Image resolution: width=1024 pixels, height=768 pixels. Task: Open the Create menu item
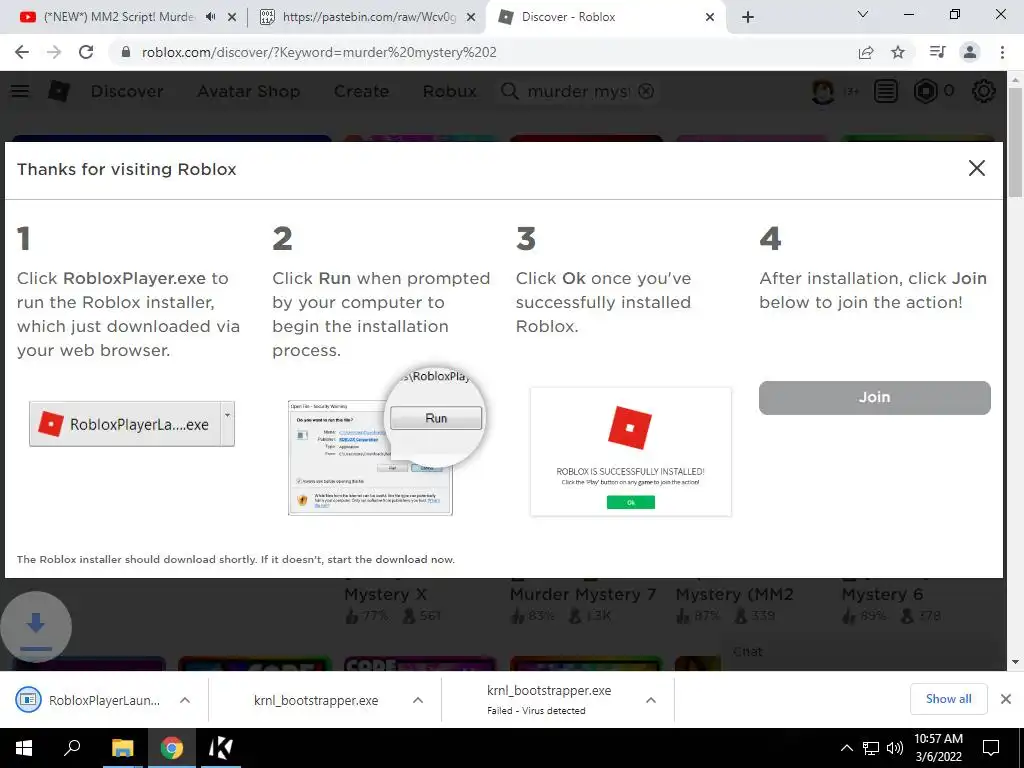point(361,91)
